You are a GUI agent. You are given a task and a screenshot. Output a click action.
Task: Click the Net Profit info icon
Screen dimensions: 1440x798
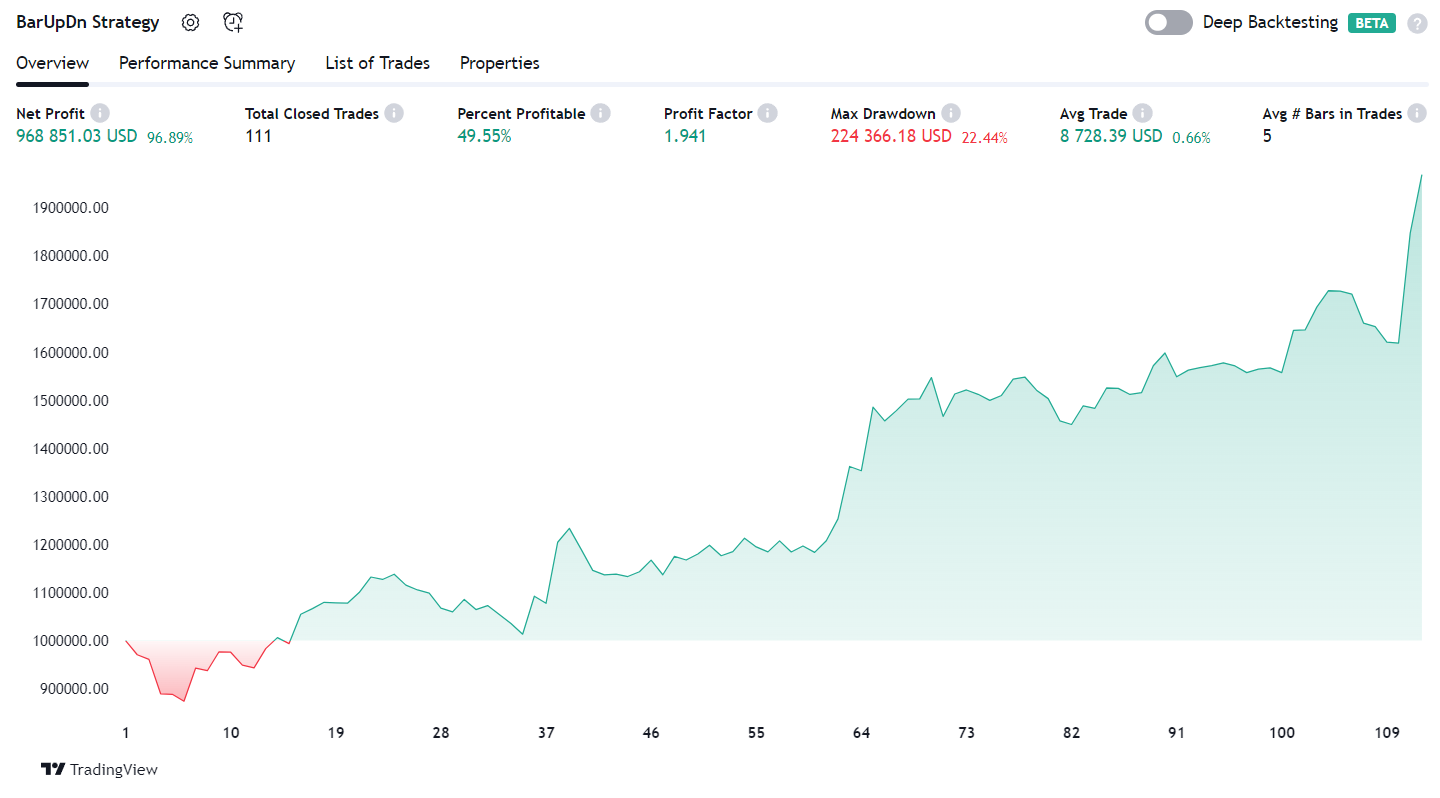(x=100, y=114)
